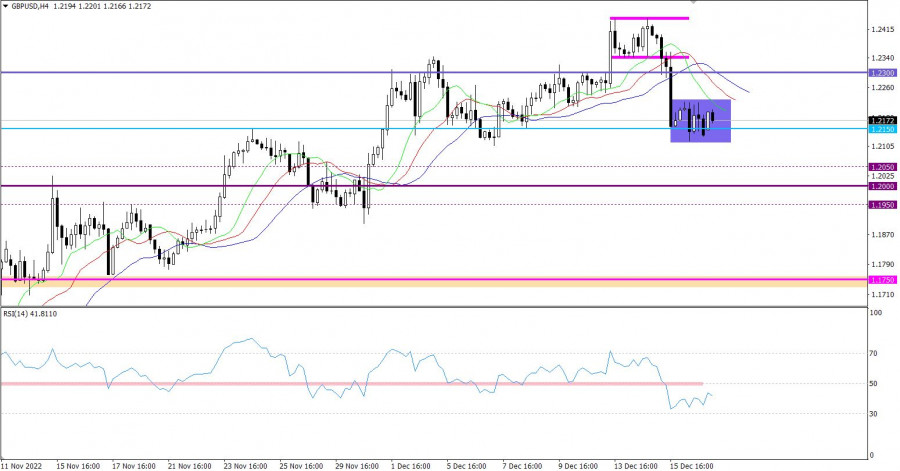
Task: Click the RSI(14) indicator label
Action: 29,312
